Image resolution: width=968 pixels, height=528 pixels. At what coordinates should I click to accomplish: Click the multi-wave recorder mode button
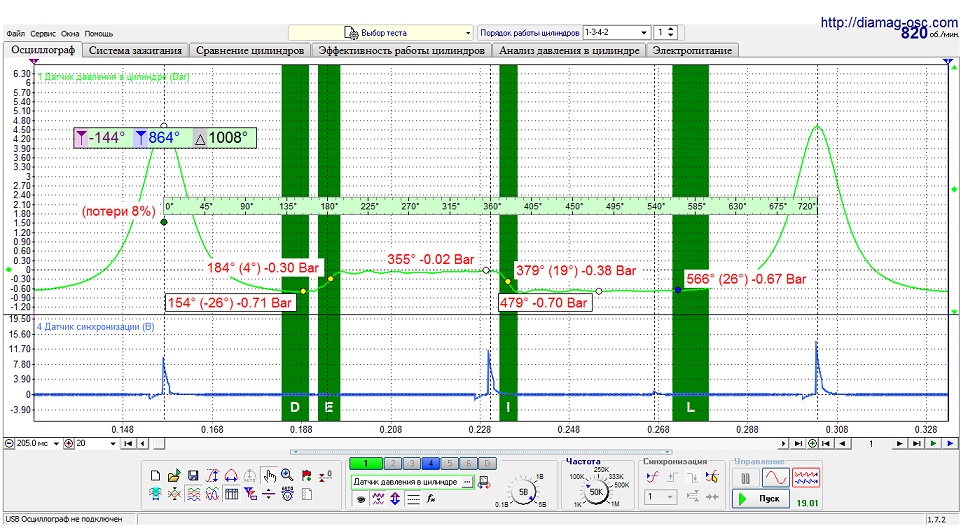[806, 477]
